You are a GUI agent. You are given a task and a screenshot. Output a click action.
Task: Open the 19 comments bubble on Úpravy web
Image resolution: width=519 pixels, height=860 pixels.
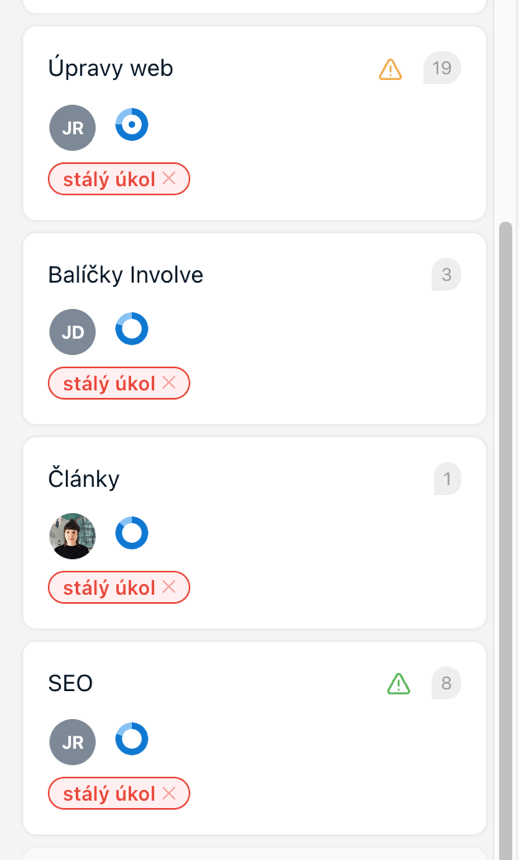click(442, 68)
